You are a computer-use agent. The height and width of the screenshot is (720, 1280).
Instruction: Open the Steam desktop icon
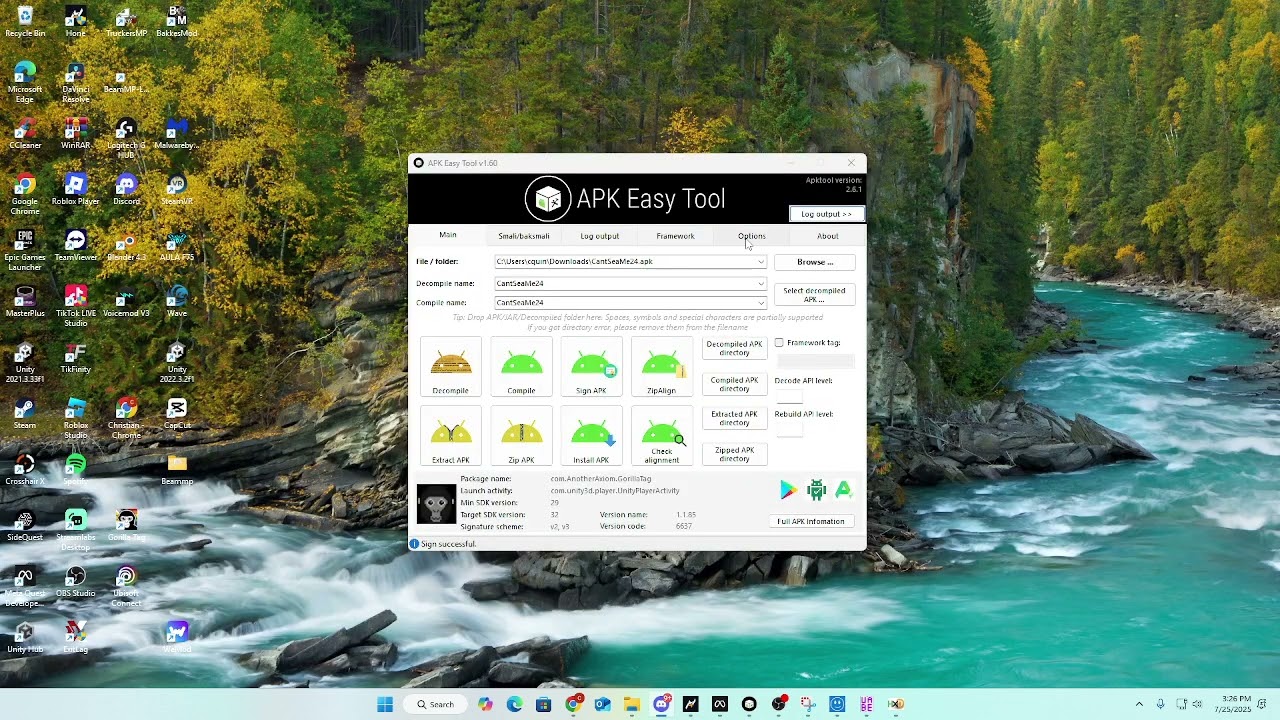pos(25,413)
